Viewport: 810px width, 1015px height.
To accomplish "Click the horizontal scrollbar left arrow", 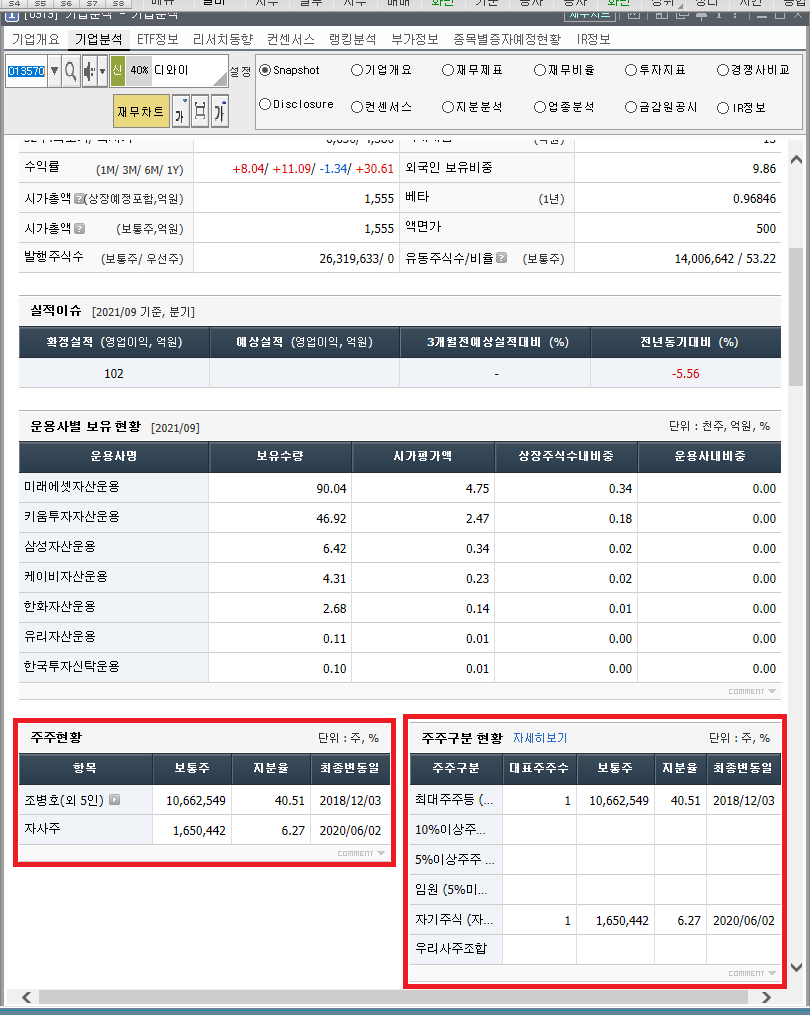I will (x=27, y=997).
